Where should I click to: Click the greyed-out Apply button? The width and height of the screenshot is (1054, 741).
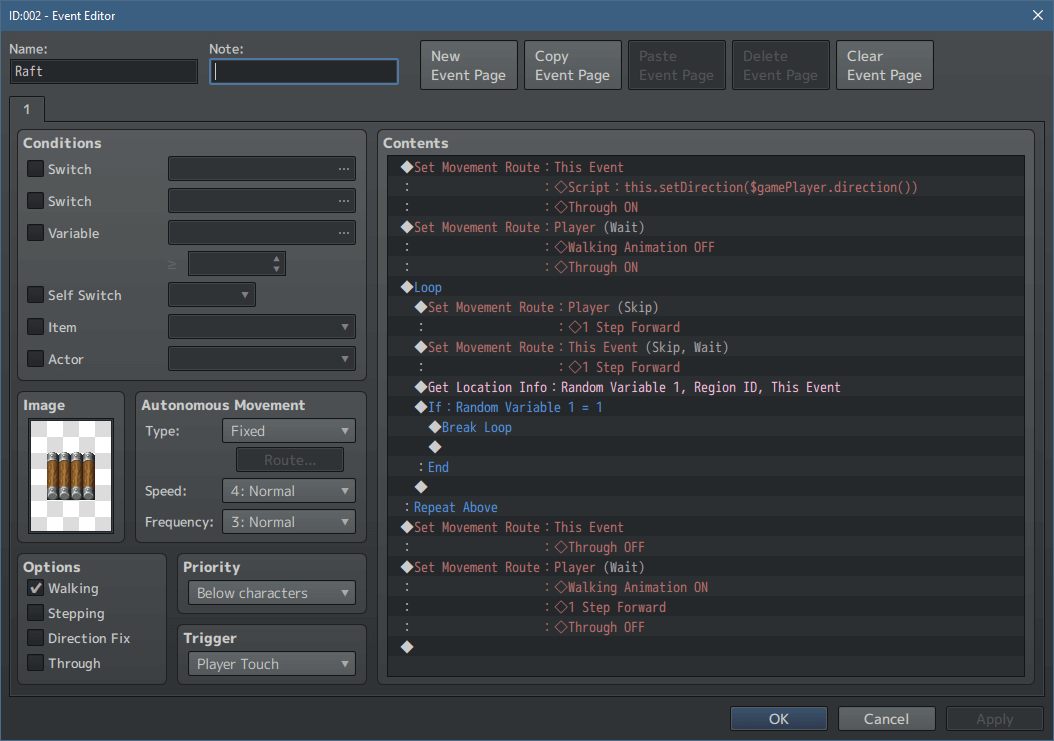(994, 719)
